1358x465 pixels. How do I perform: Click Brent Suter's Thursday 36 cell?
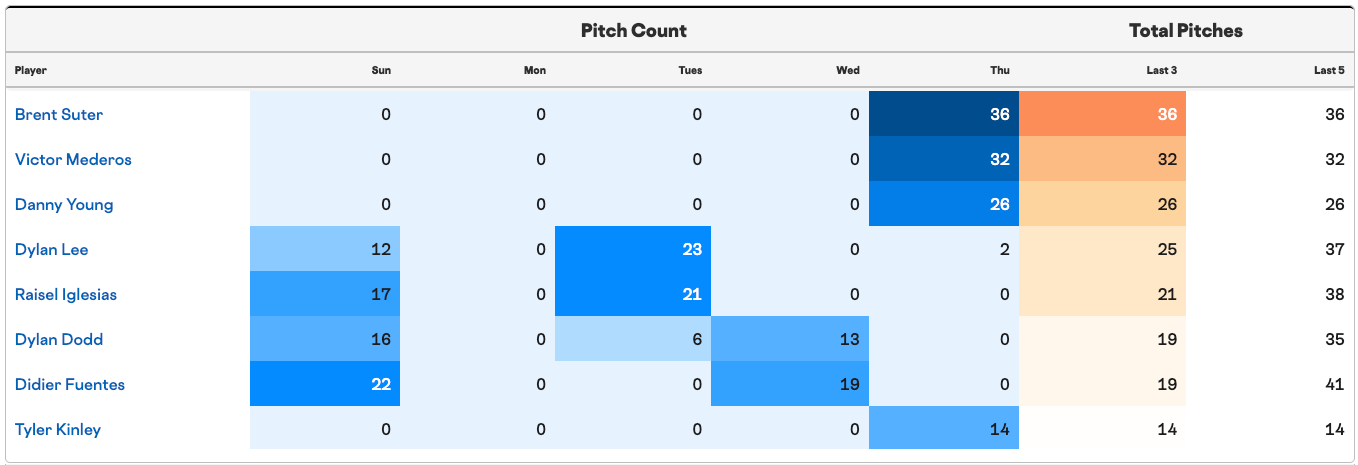944,114
